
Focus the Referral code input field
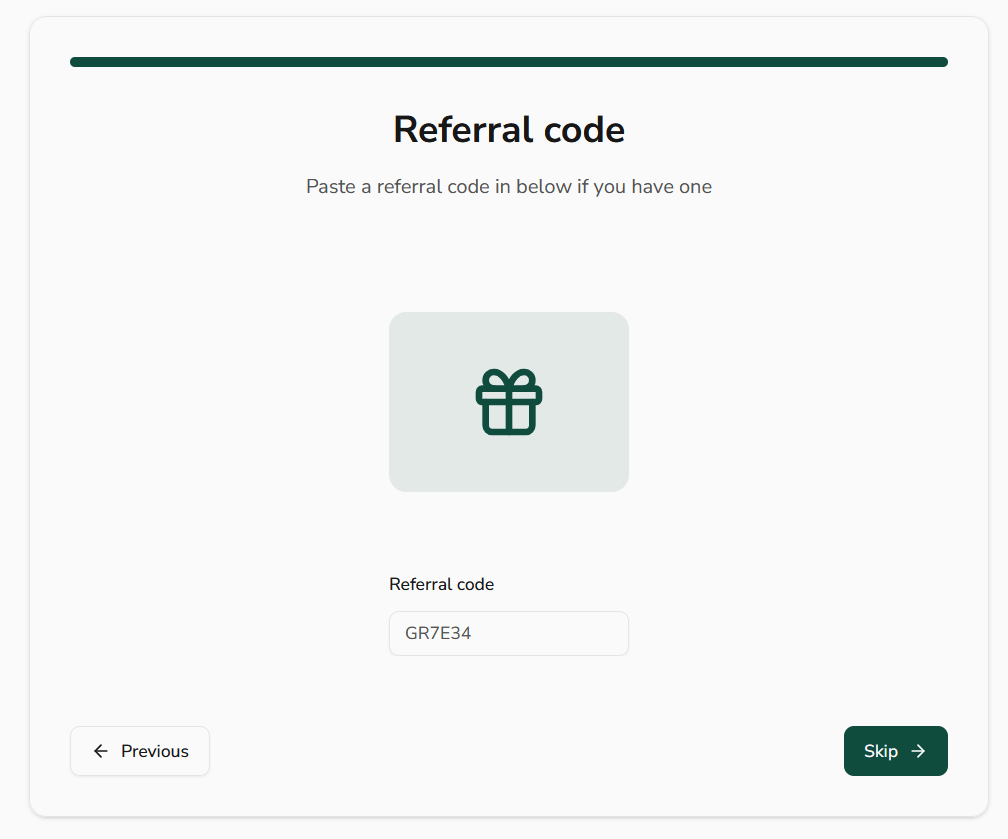click(509, 633)
